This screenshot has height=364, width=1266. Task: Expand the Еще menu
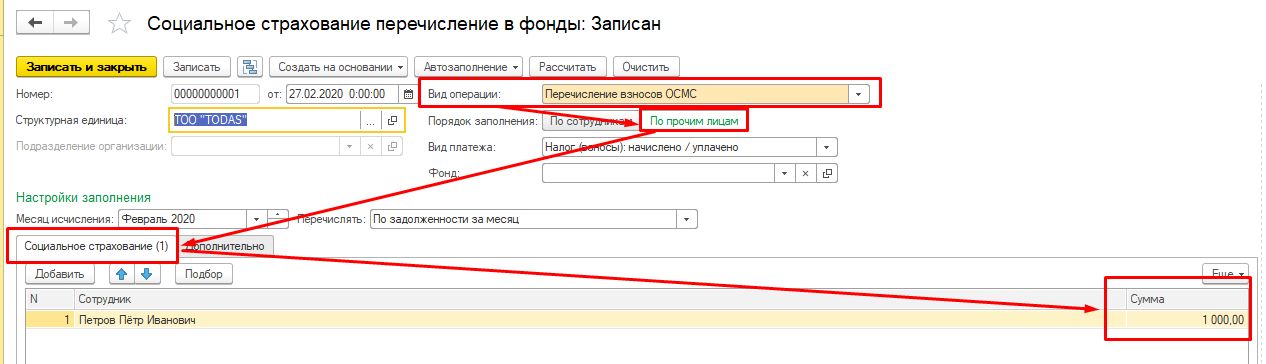pyautogui.click(x=1227, y=273)
